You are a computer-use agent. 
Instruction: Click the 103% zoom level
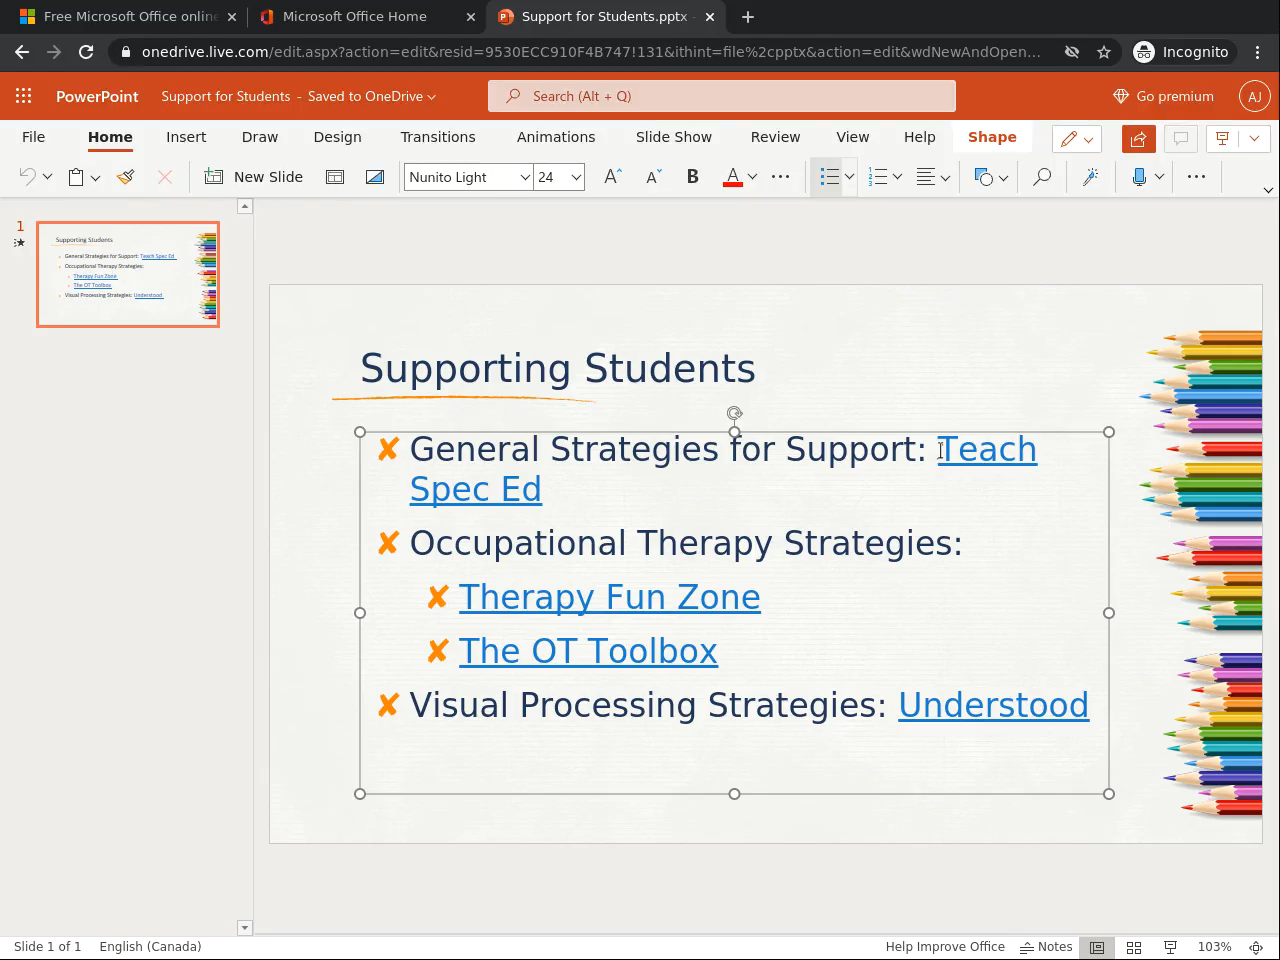1214,947
